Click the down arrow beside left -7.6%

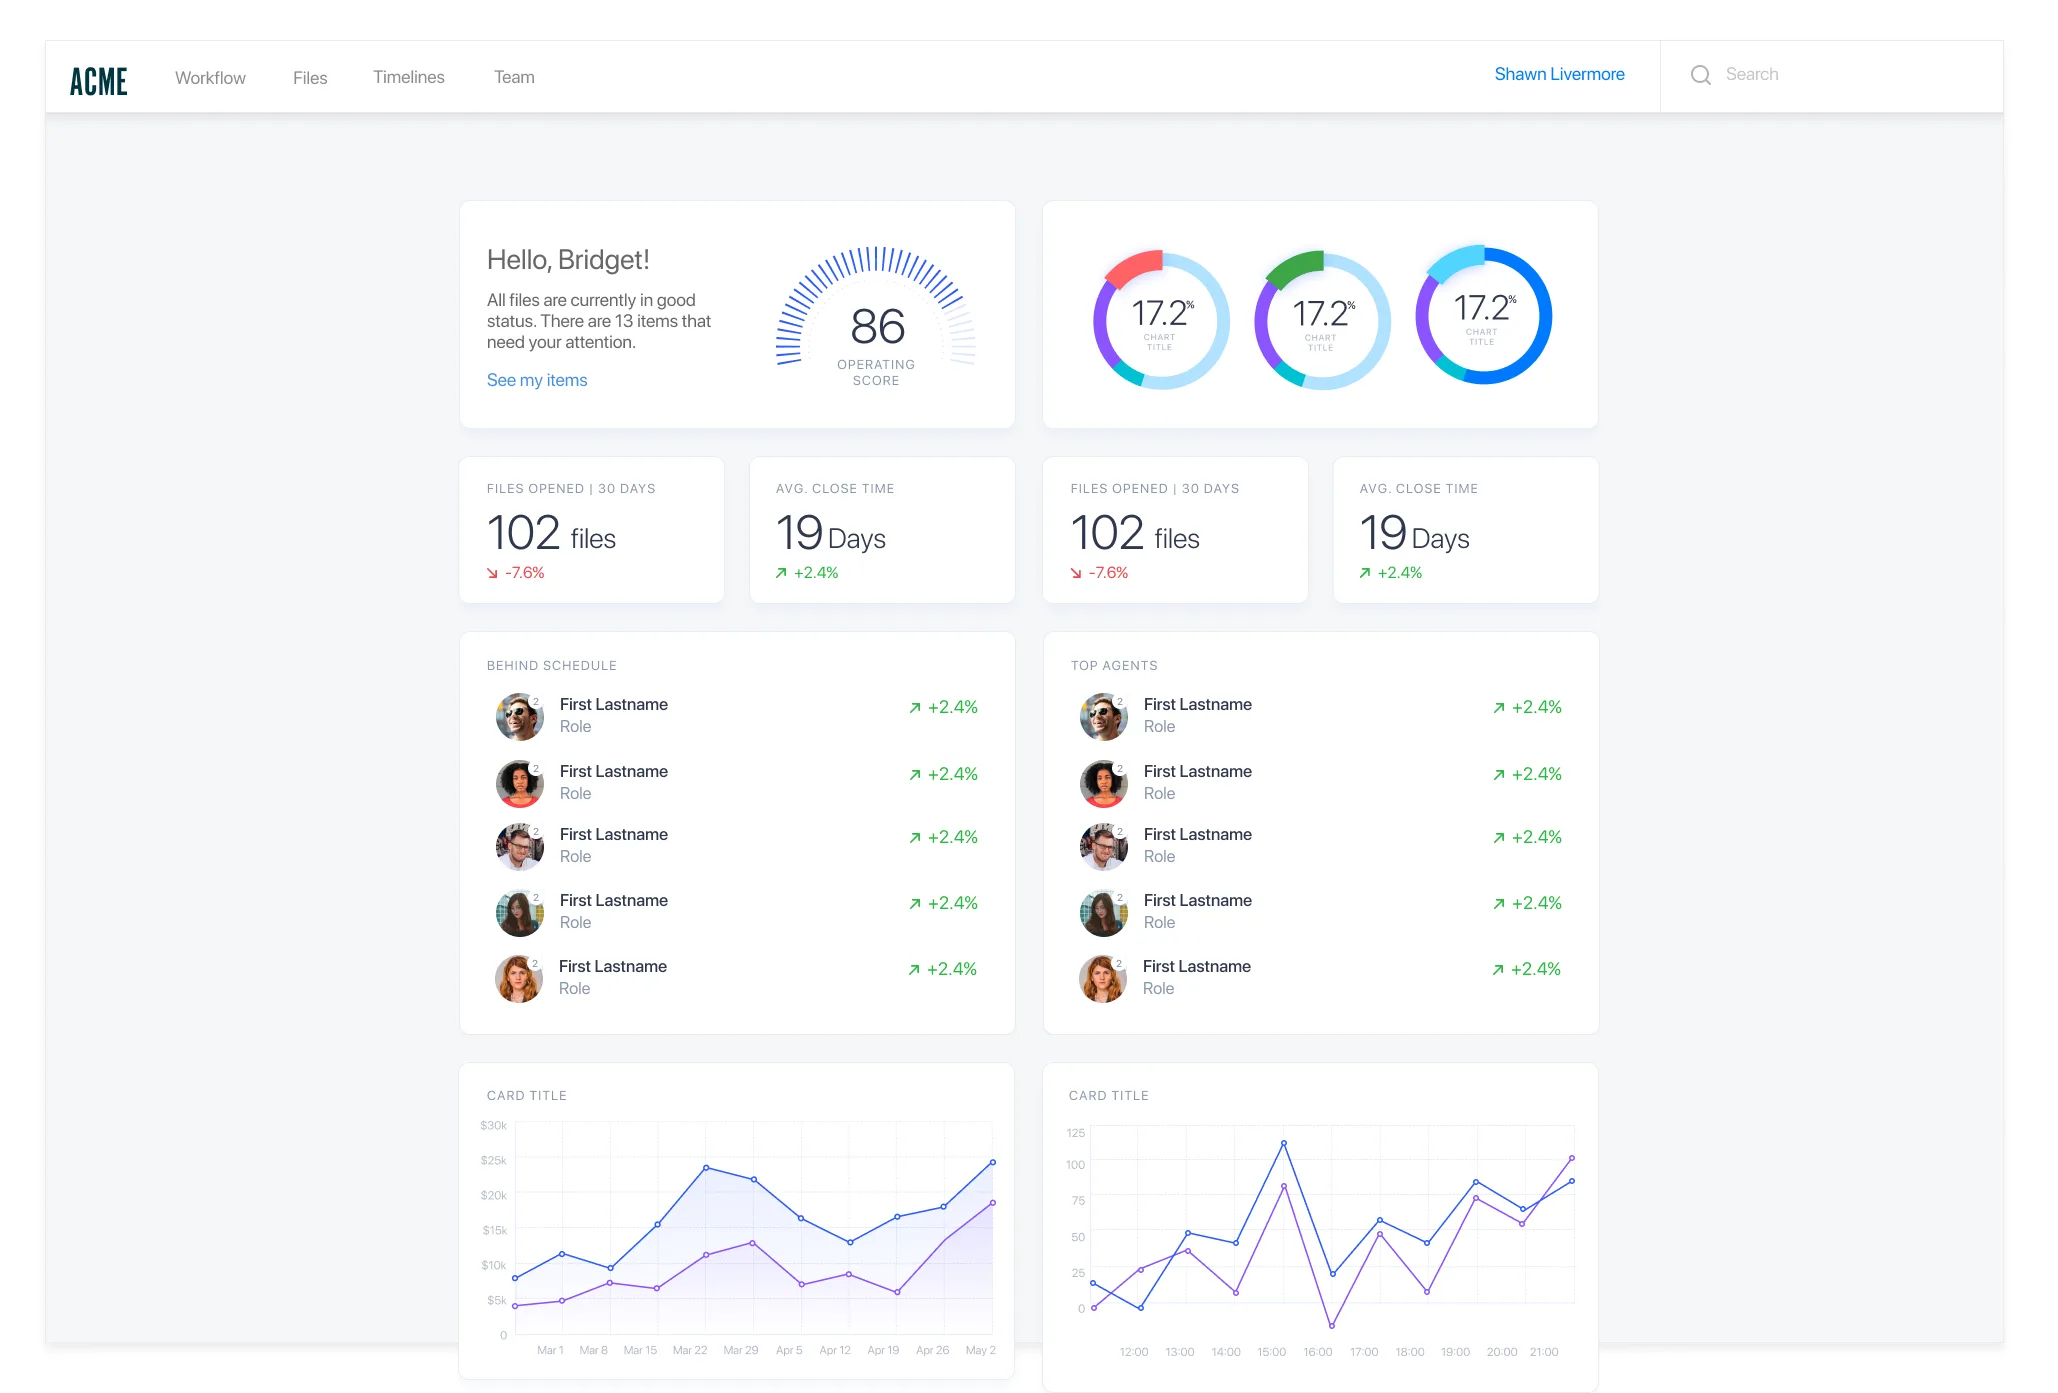coord(492,573)
